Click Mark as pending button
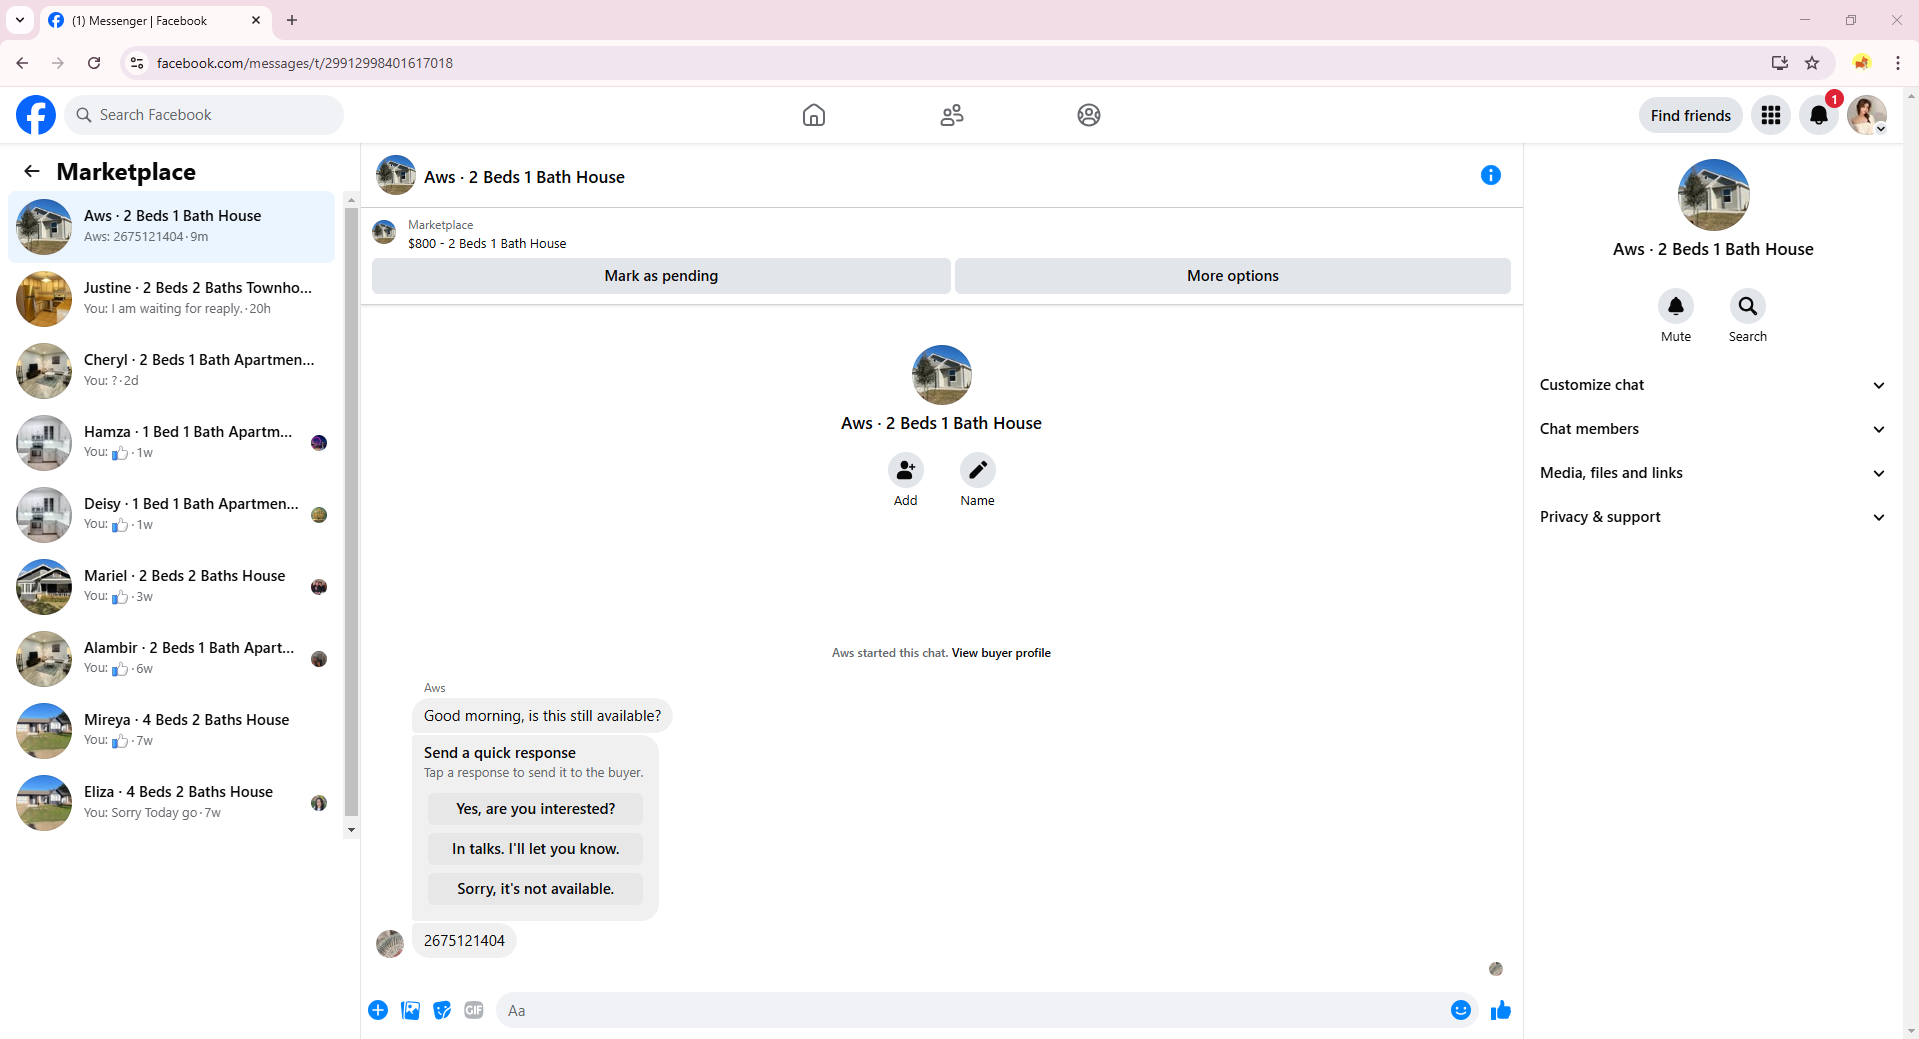Screen dimensions: 1919x1039 [x=661, y=276]
